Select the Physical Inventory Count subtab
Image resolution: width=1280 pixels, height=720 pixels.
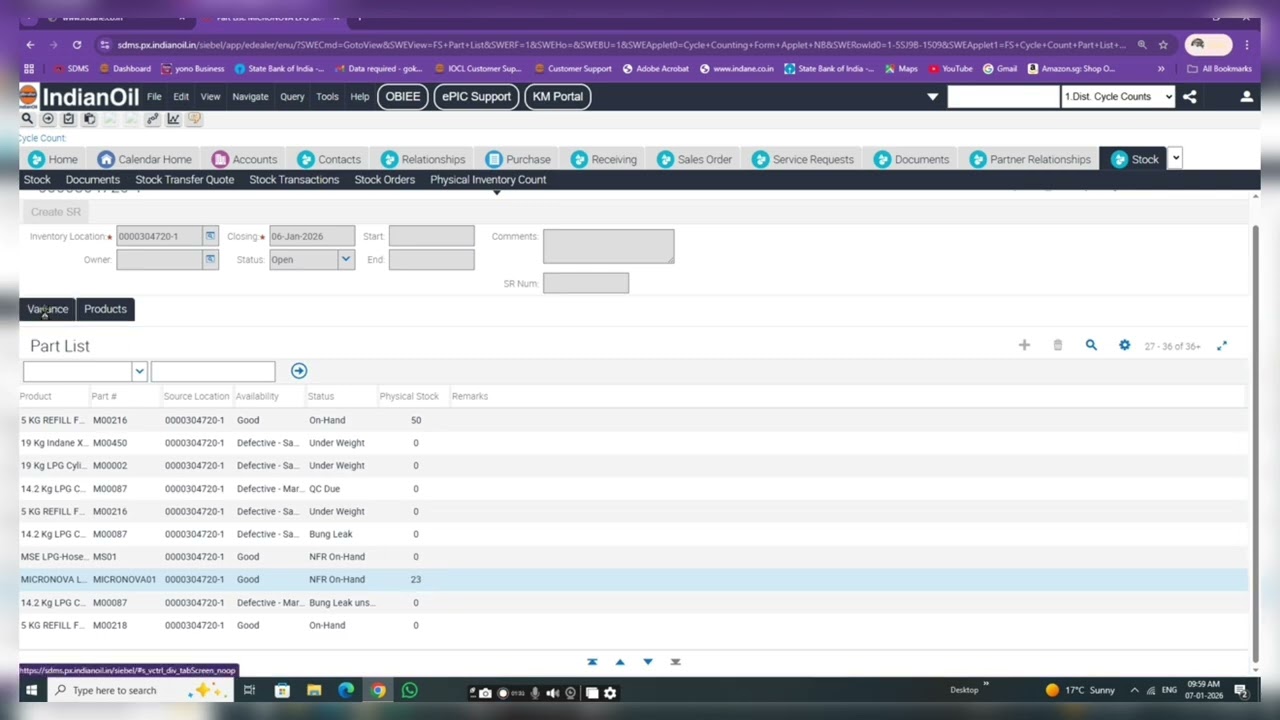click(488, 180)
